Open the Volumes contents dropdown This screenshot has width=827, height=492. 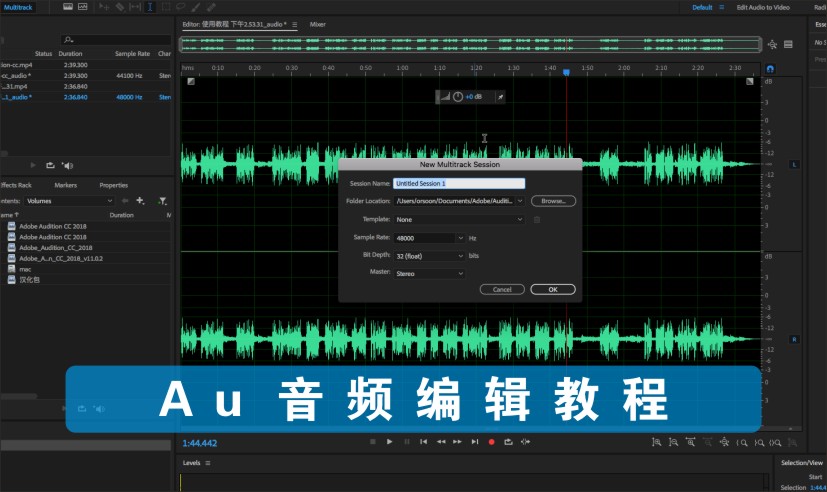pos(69,201)
